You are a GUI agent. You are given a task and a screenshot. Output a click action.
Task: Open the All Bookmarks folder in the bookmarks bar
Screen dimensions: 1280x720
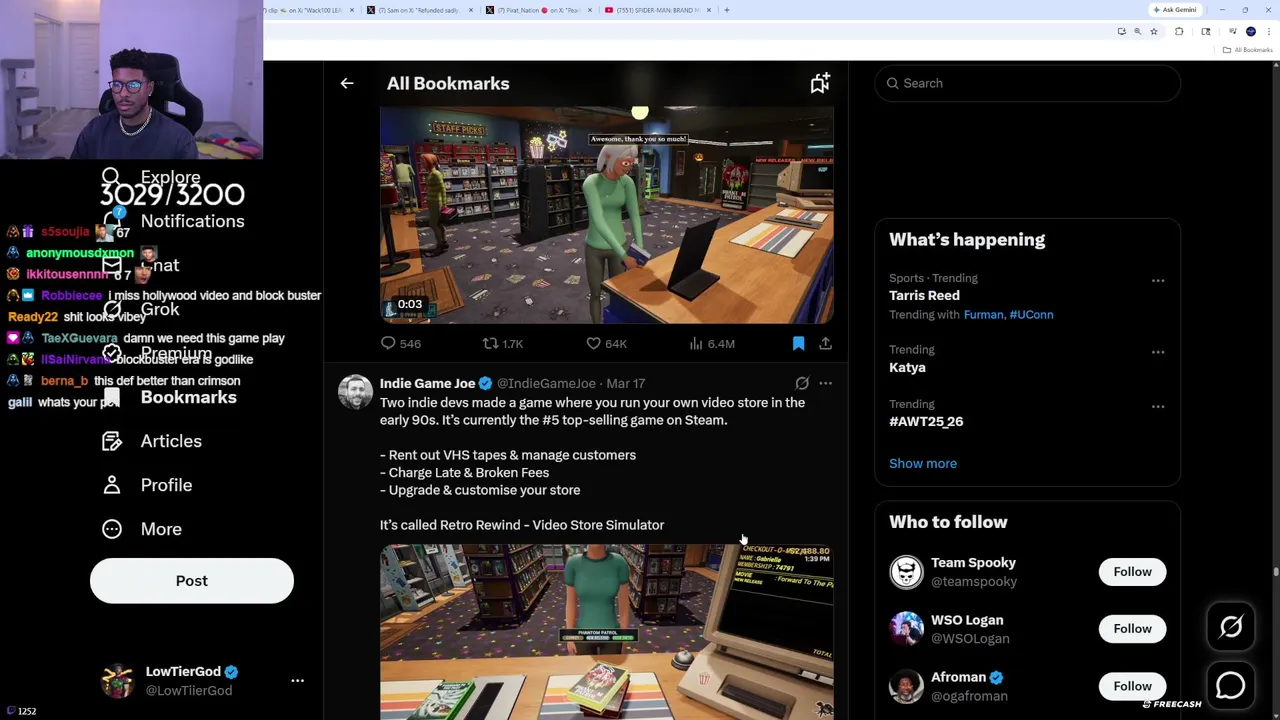pos(1249,50)
